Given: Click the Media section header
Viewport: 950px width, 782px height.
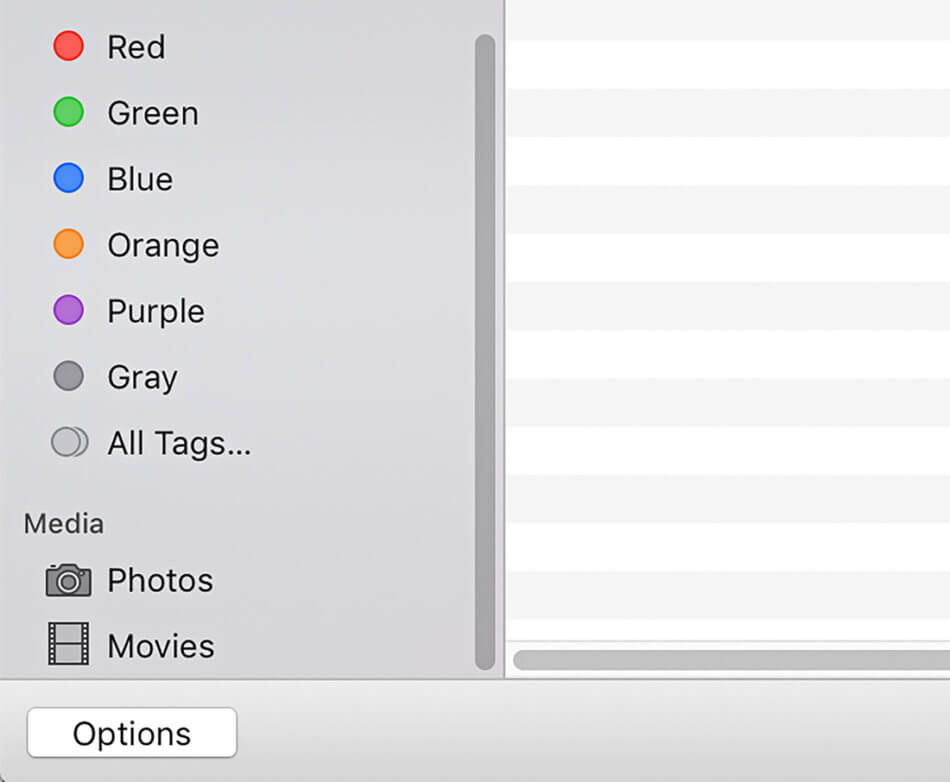Looking at the screenshot, I should [63, 523].
